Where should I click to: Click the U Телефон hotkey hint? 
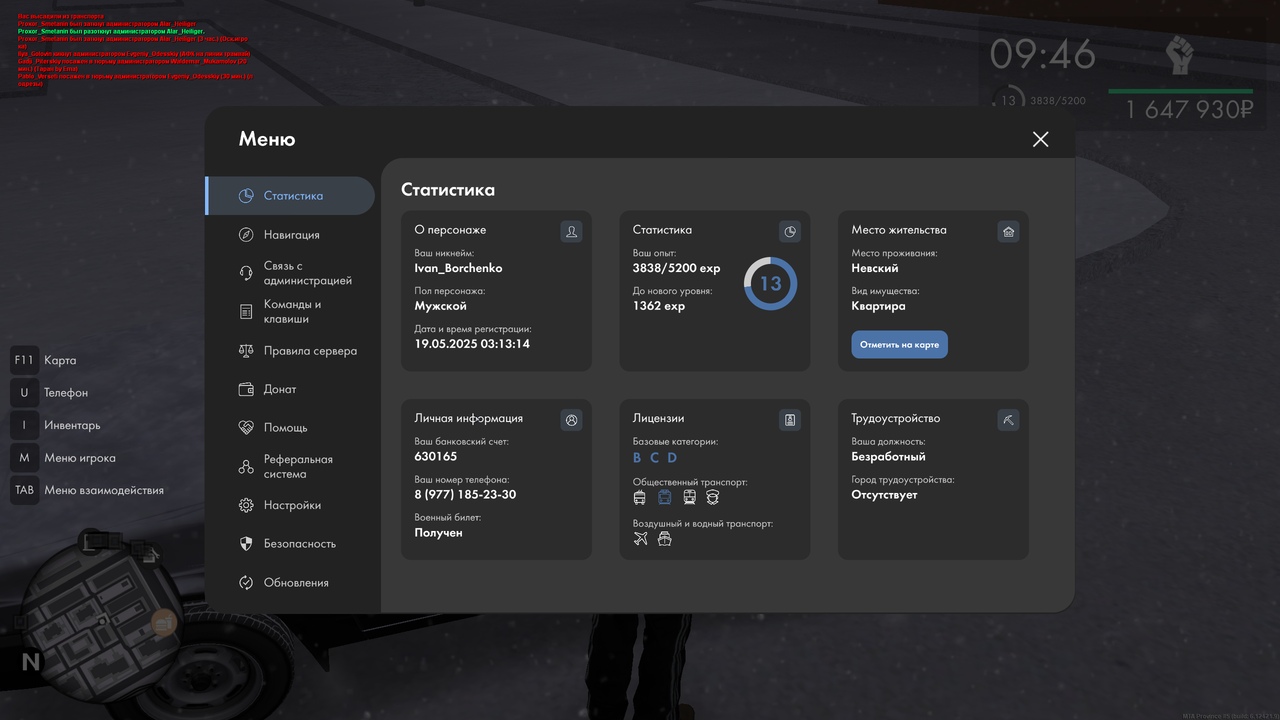coord(50,393)
